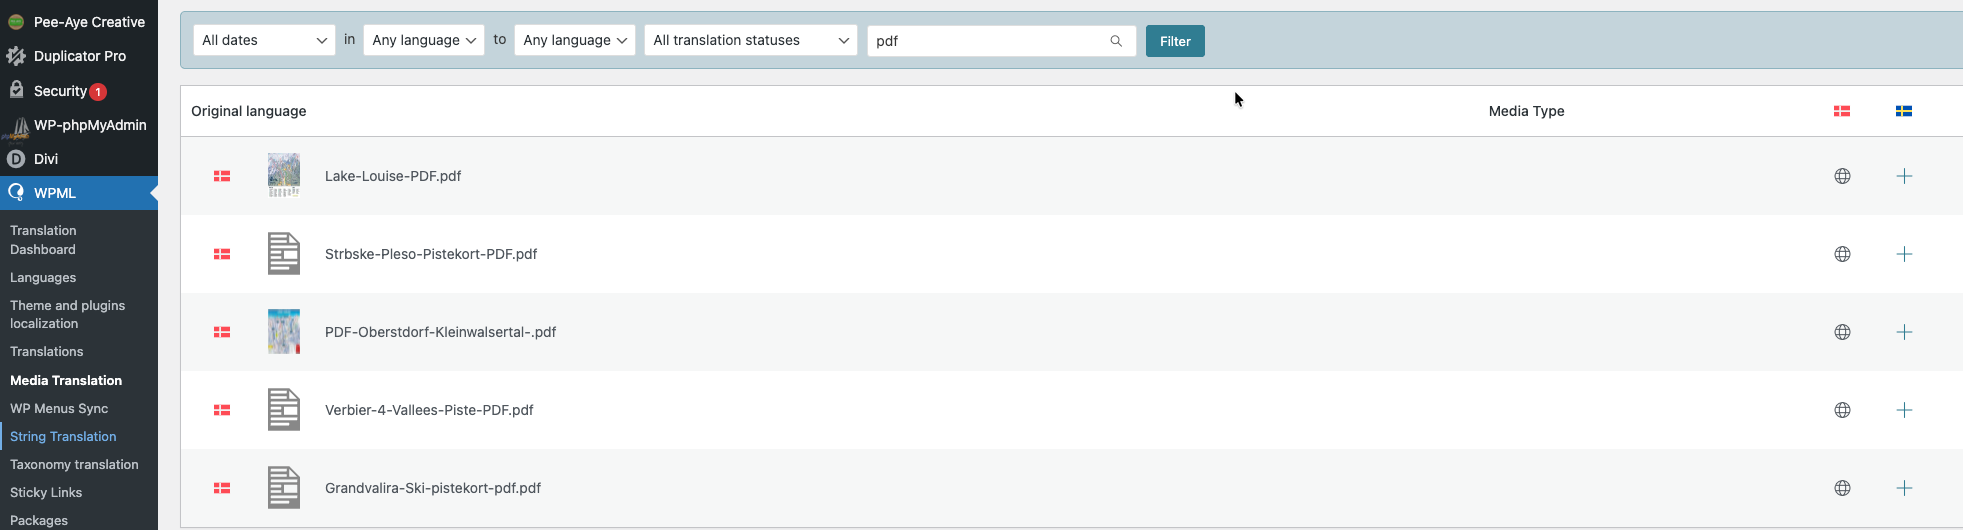The image size is (1963, 530).
Task: Click Lake-Louise-PDF.pdf thumbnail image
Action: point(284,175)
